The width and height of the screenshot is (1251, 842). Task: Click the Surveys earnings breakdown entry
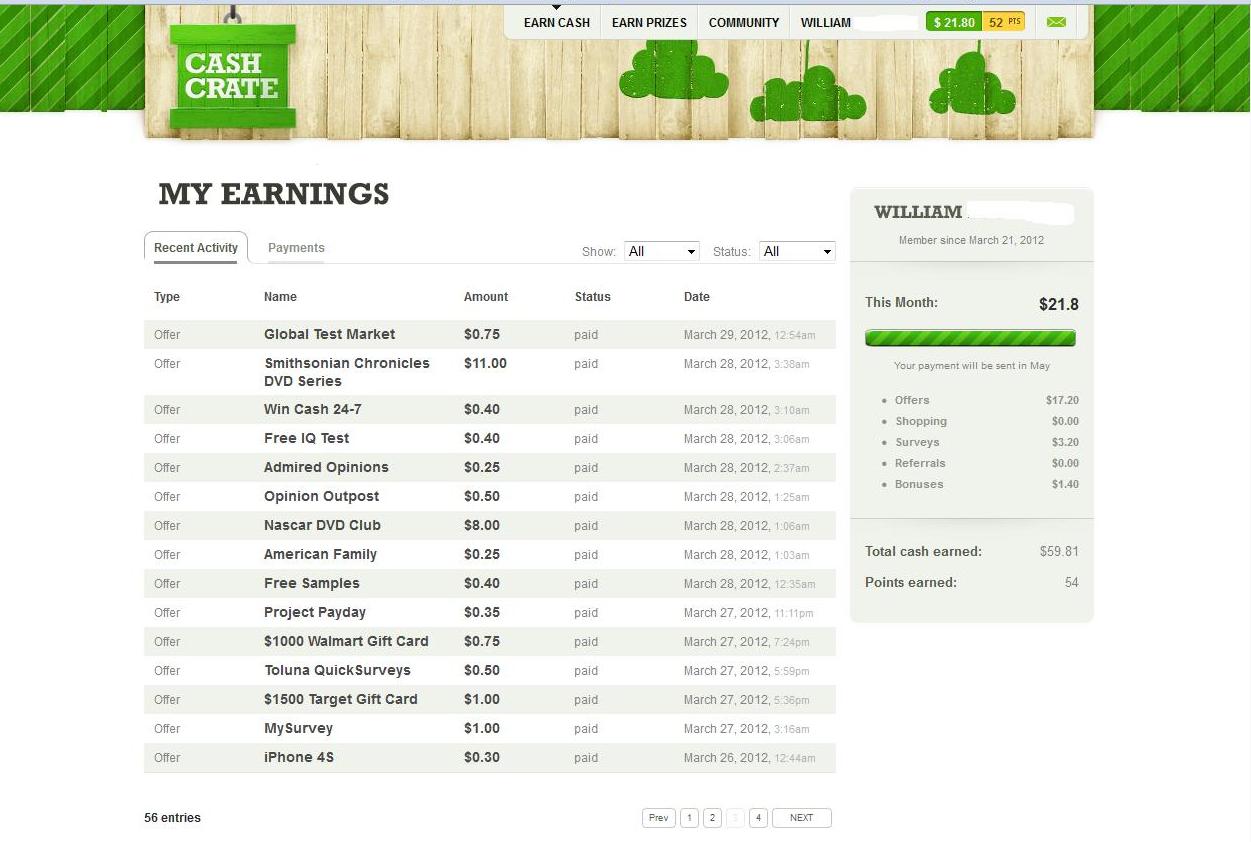tap(917, 442)
